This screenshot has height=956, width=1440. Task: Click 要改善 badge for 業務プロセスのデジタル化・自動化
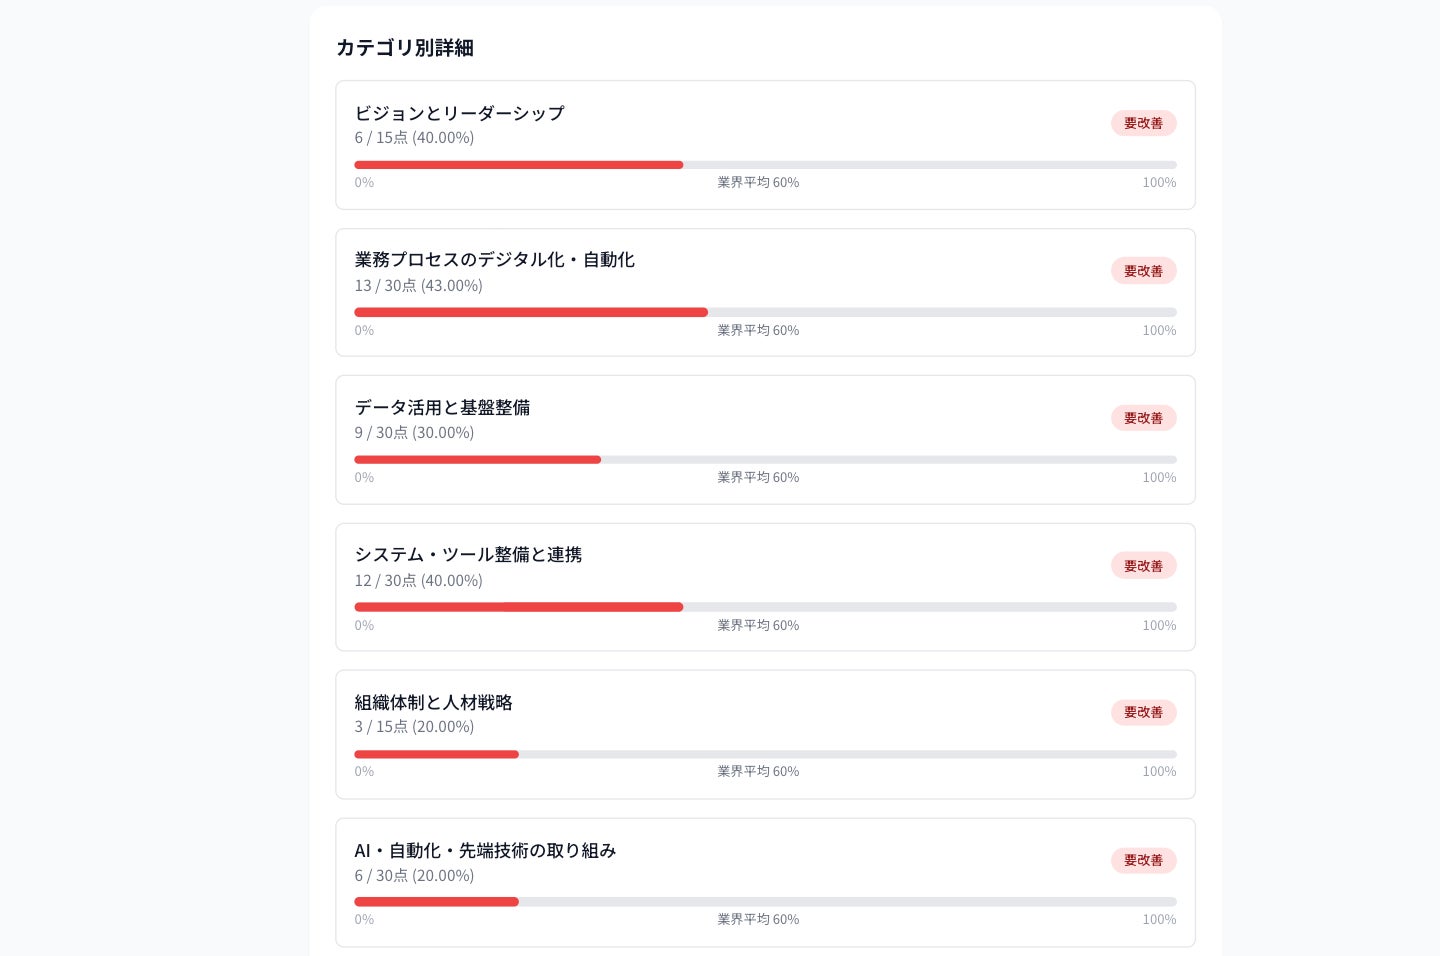tap(1143, 271)
